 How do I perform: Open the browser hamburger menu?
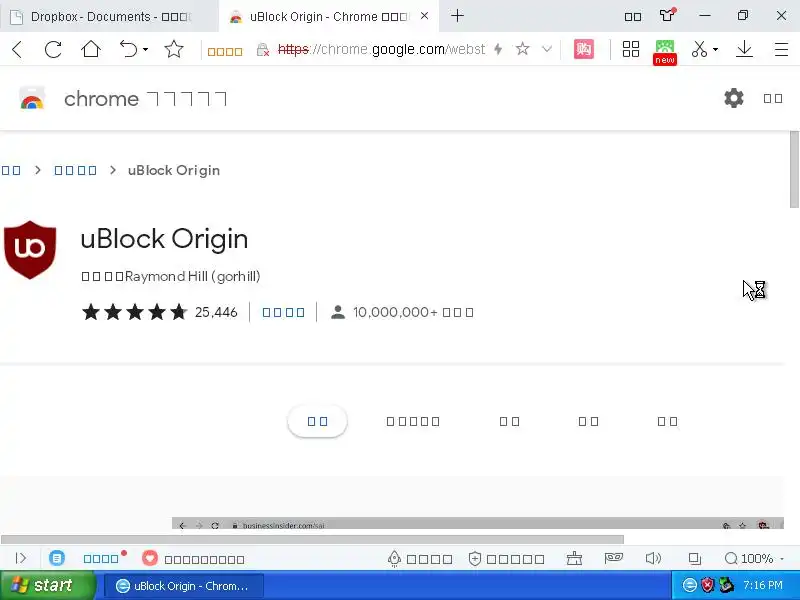click(781, 49)
